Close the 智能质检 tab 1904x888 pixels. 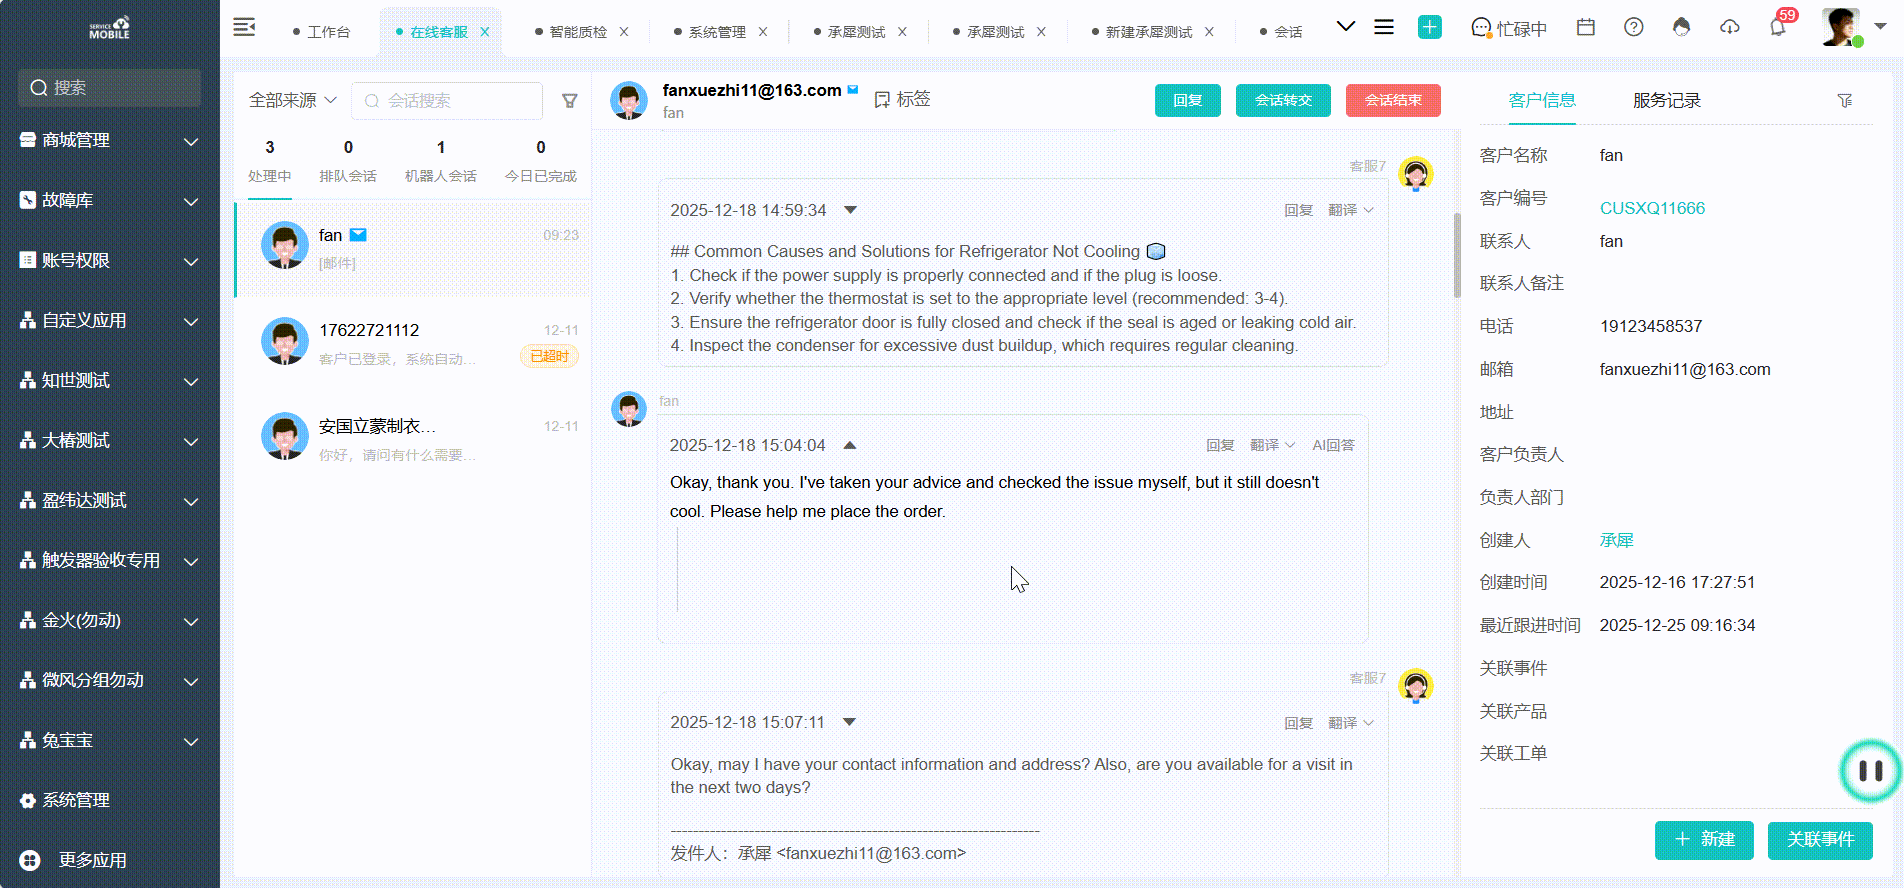click(x=624, y=32)
